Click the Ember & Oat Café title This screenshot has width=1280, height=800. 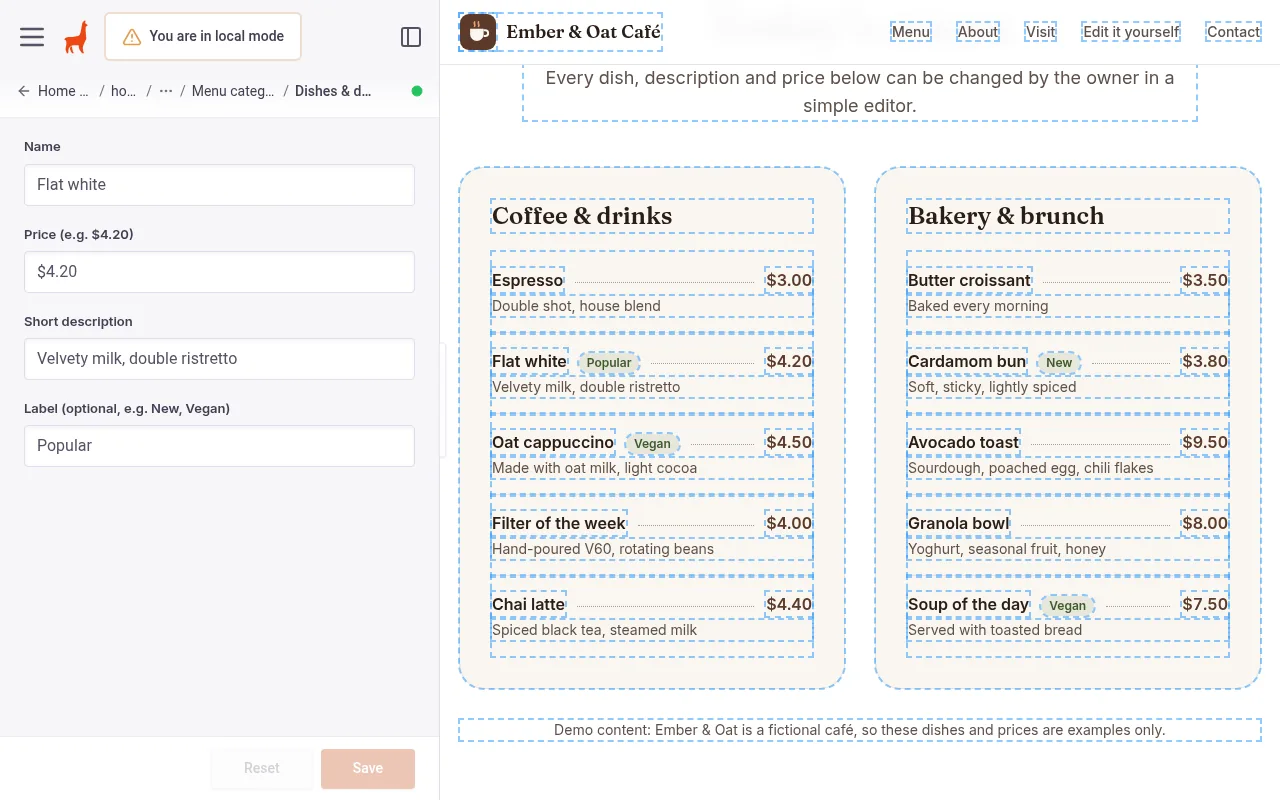click(x=583, y=32)
